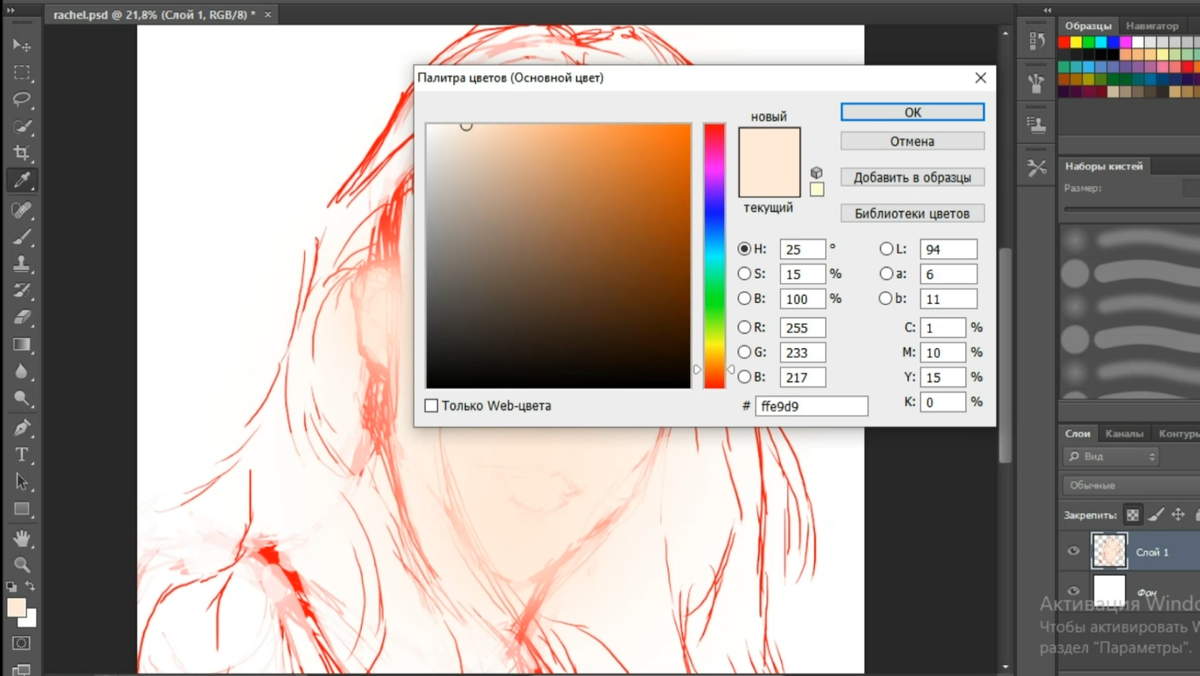Switch to the Каналы tab
The height and width of the screenshot is (676, 1200).
coord(1124,433)
